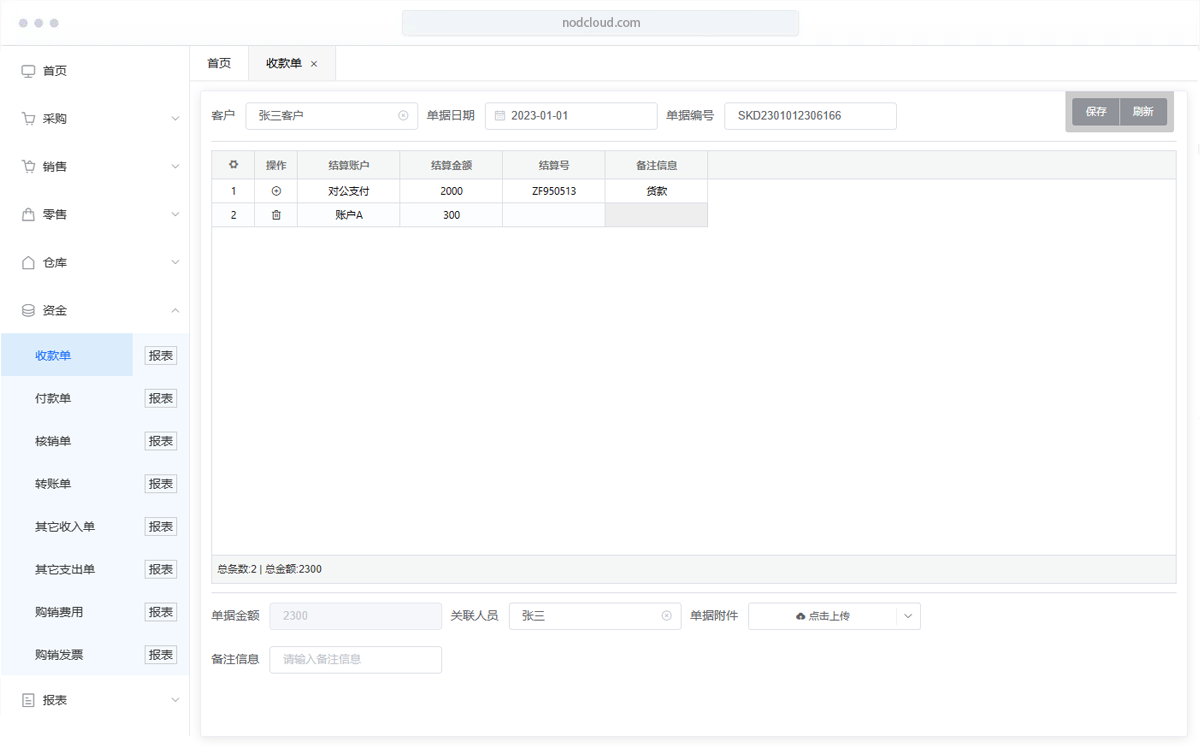Click the table settings gear icon
The width and height of the screenshot is (1200, 749).
pos(233,165)
